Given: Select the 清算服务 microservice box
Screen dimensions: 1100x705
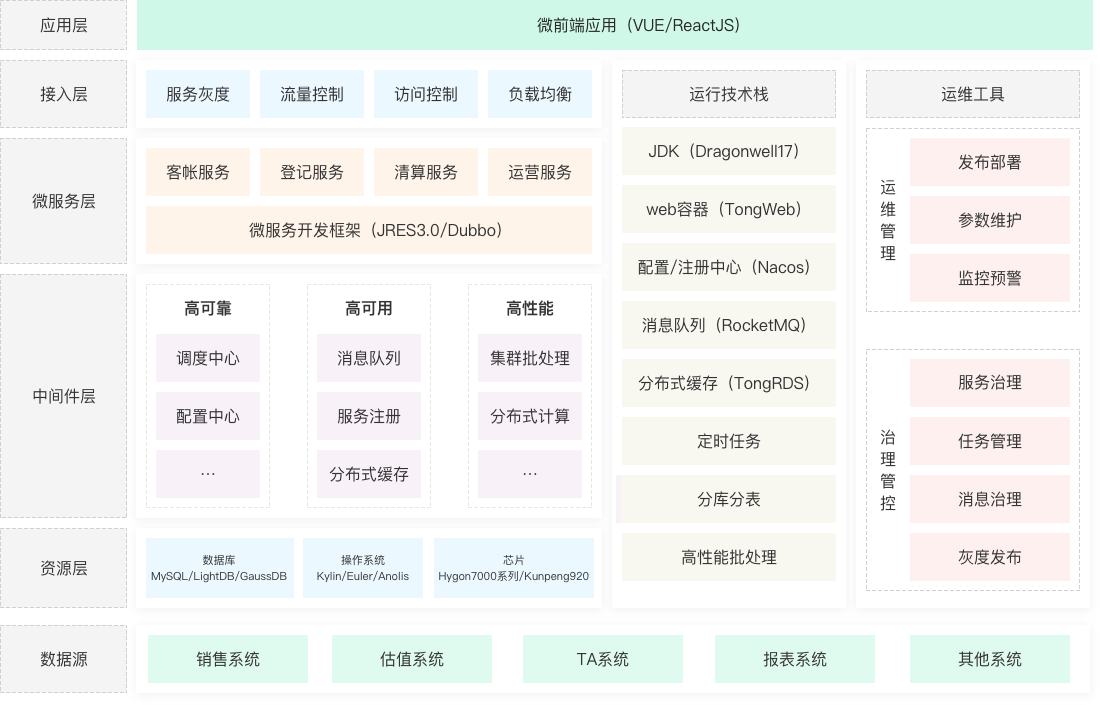Looking at the screenshot, I should pos(426,172).
